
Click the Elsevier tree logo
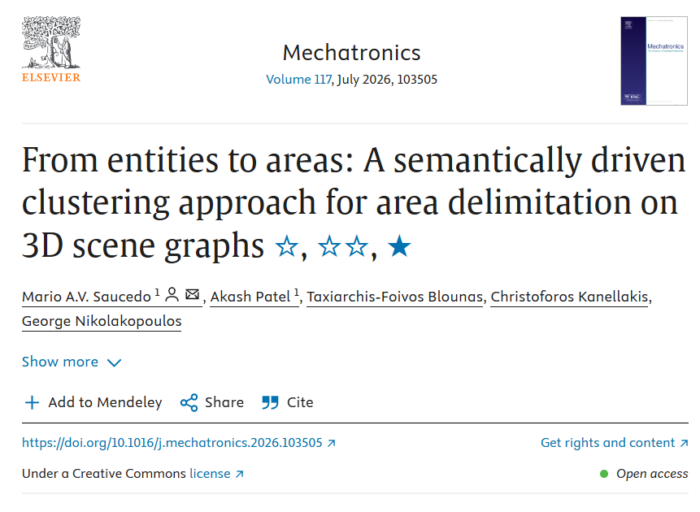[51, 49]
